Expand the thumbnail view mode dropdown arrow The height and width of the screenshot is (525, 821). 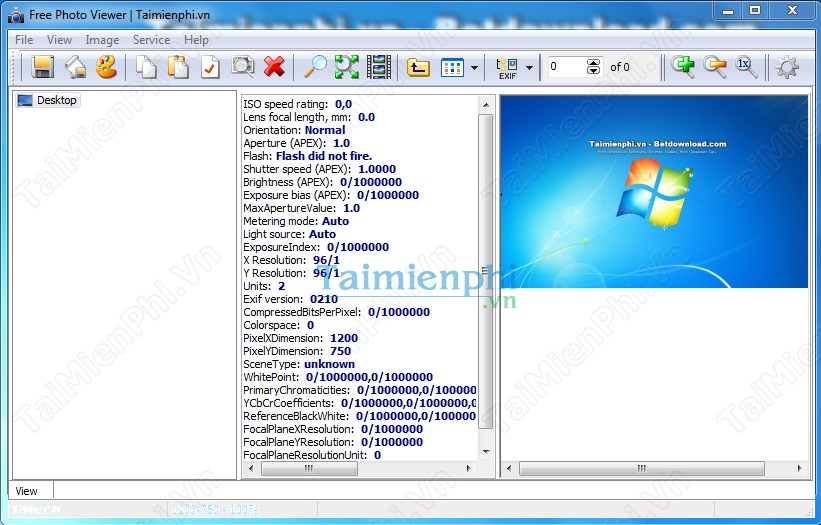click(474, 68)
